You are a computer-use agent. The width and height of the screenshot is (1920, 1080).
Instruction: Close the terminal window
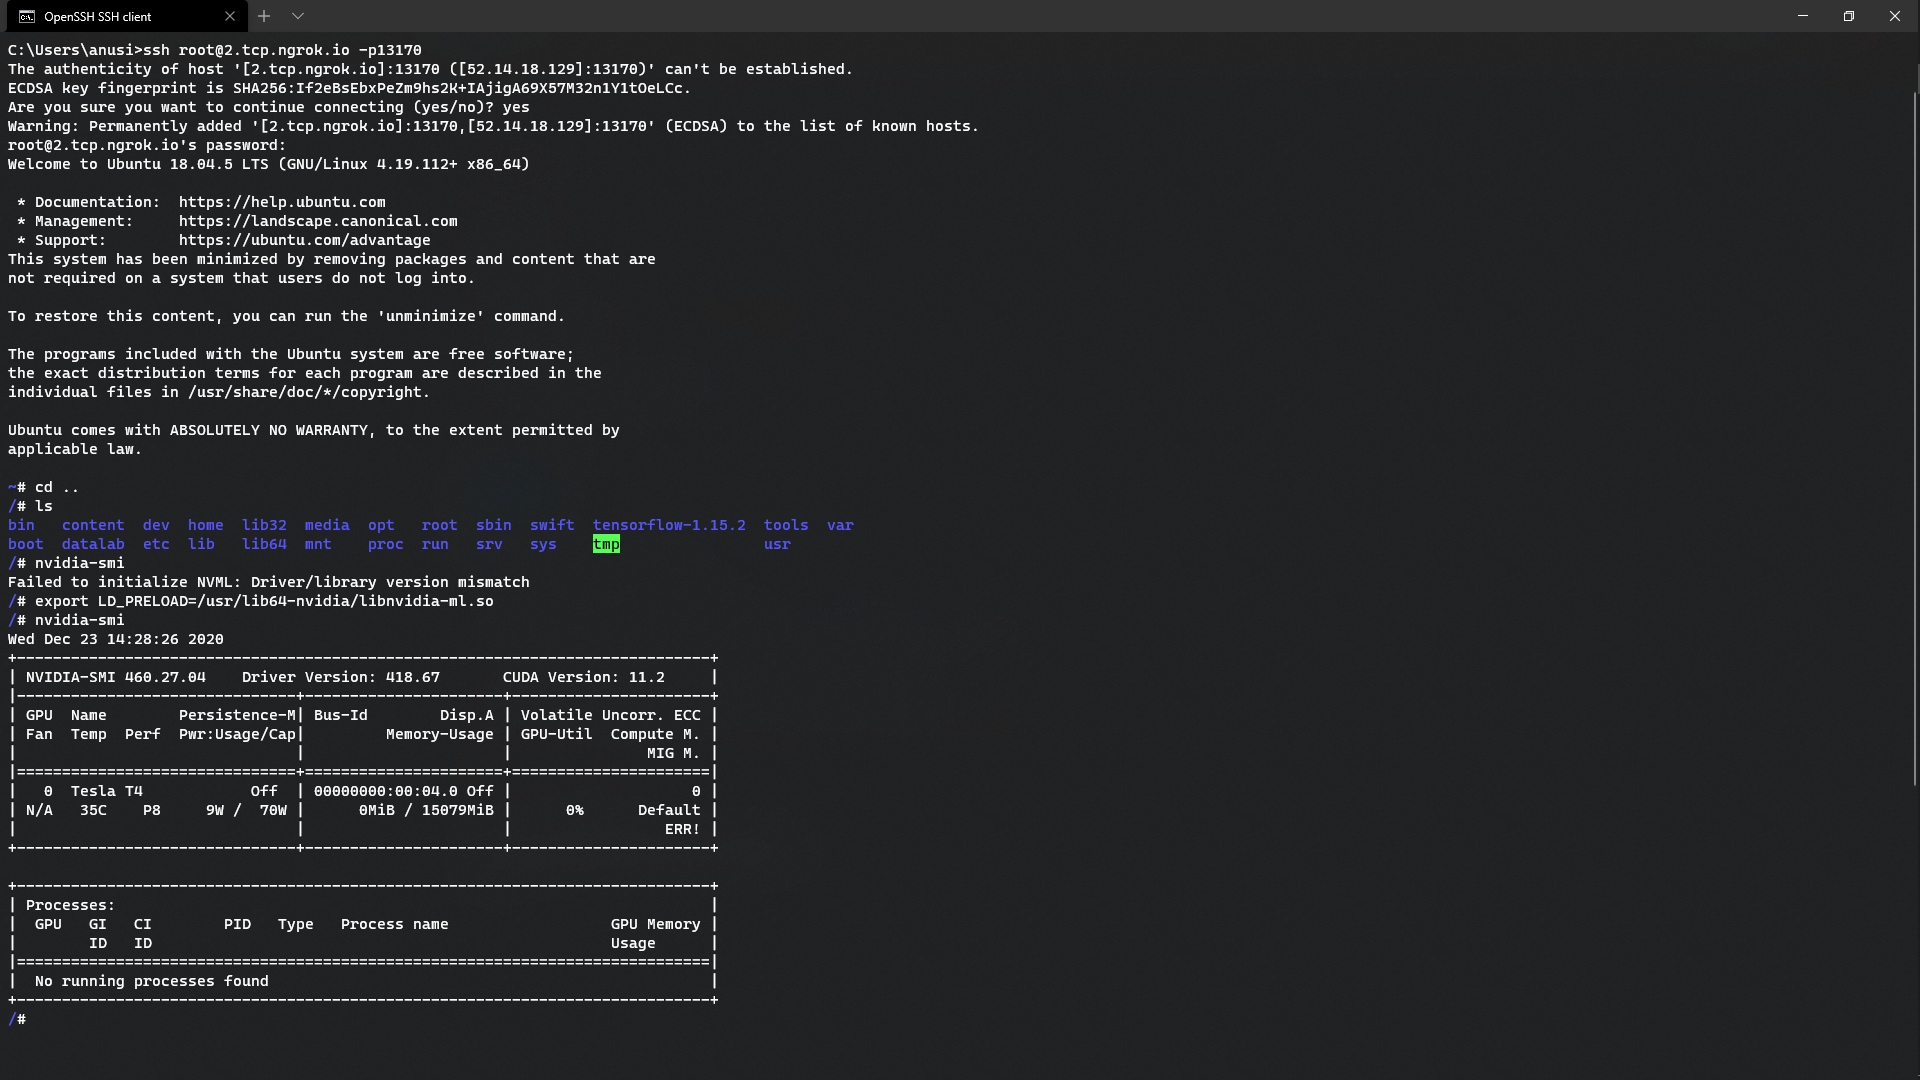pyautogui.click(x=1894, y=16)
